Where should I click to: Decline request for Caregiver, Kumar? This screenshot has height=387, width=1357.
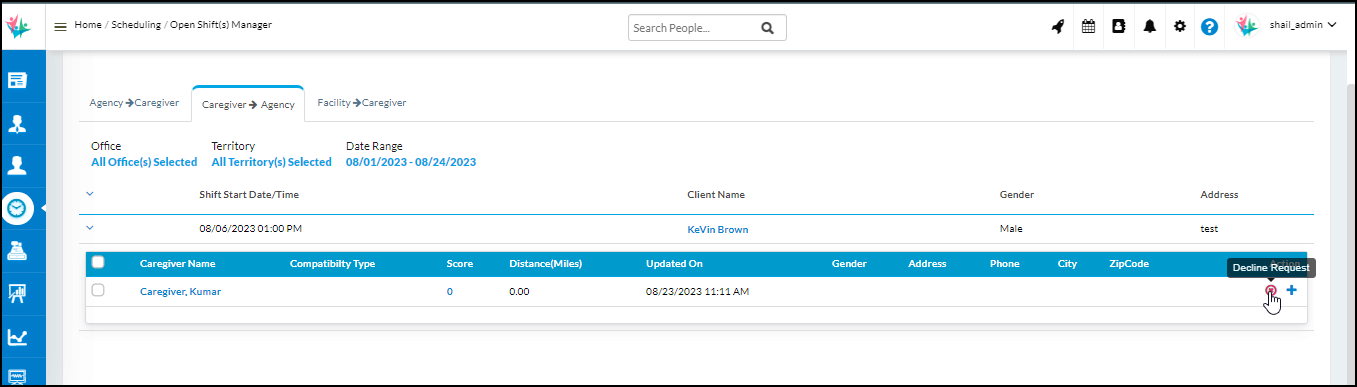(x=1271, y=291)
